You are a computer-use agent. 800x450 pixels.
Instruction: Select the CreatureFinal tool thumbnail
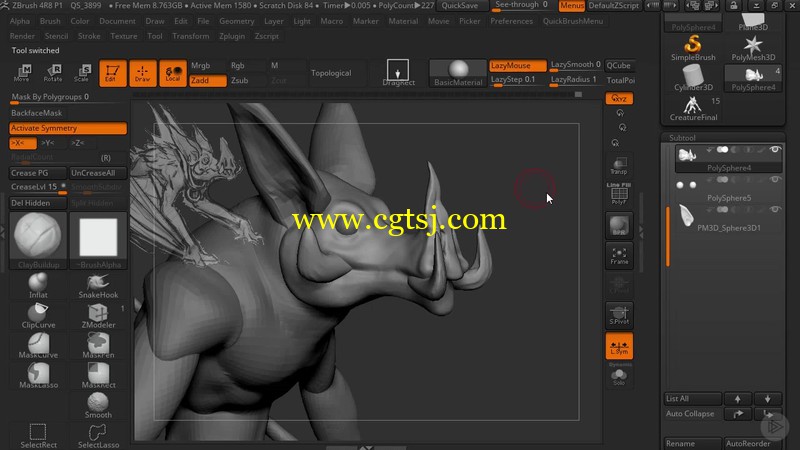point(693,108)
